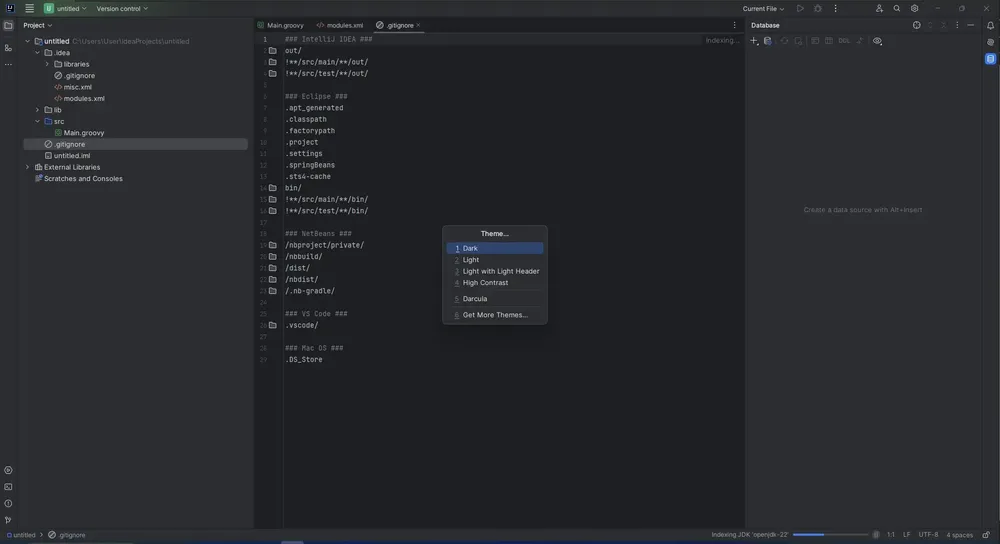Image resolution: width=1000 pixels, height=544 pixels.
Task: Open the Git tool window icon
Action: coord(8,520)
